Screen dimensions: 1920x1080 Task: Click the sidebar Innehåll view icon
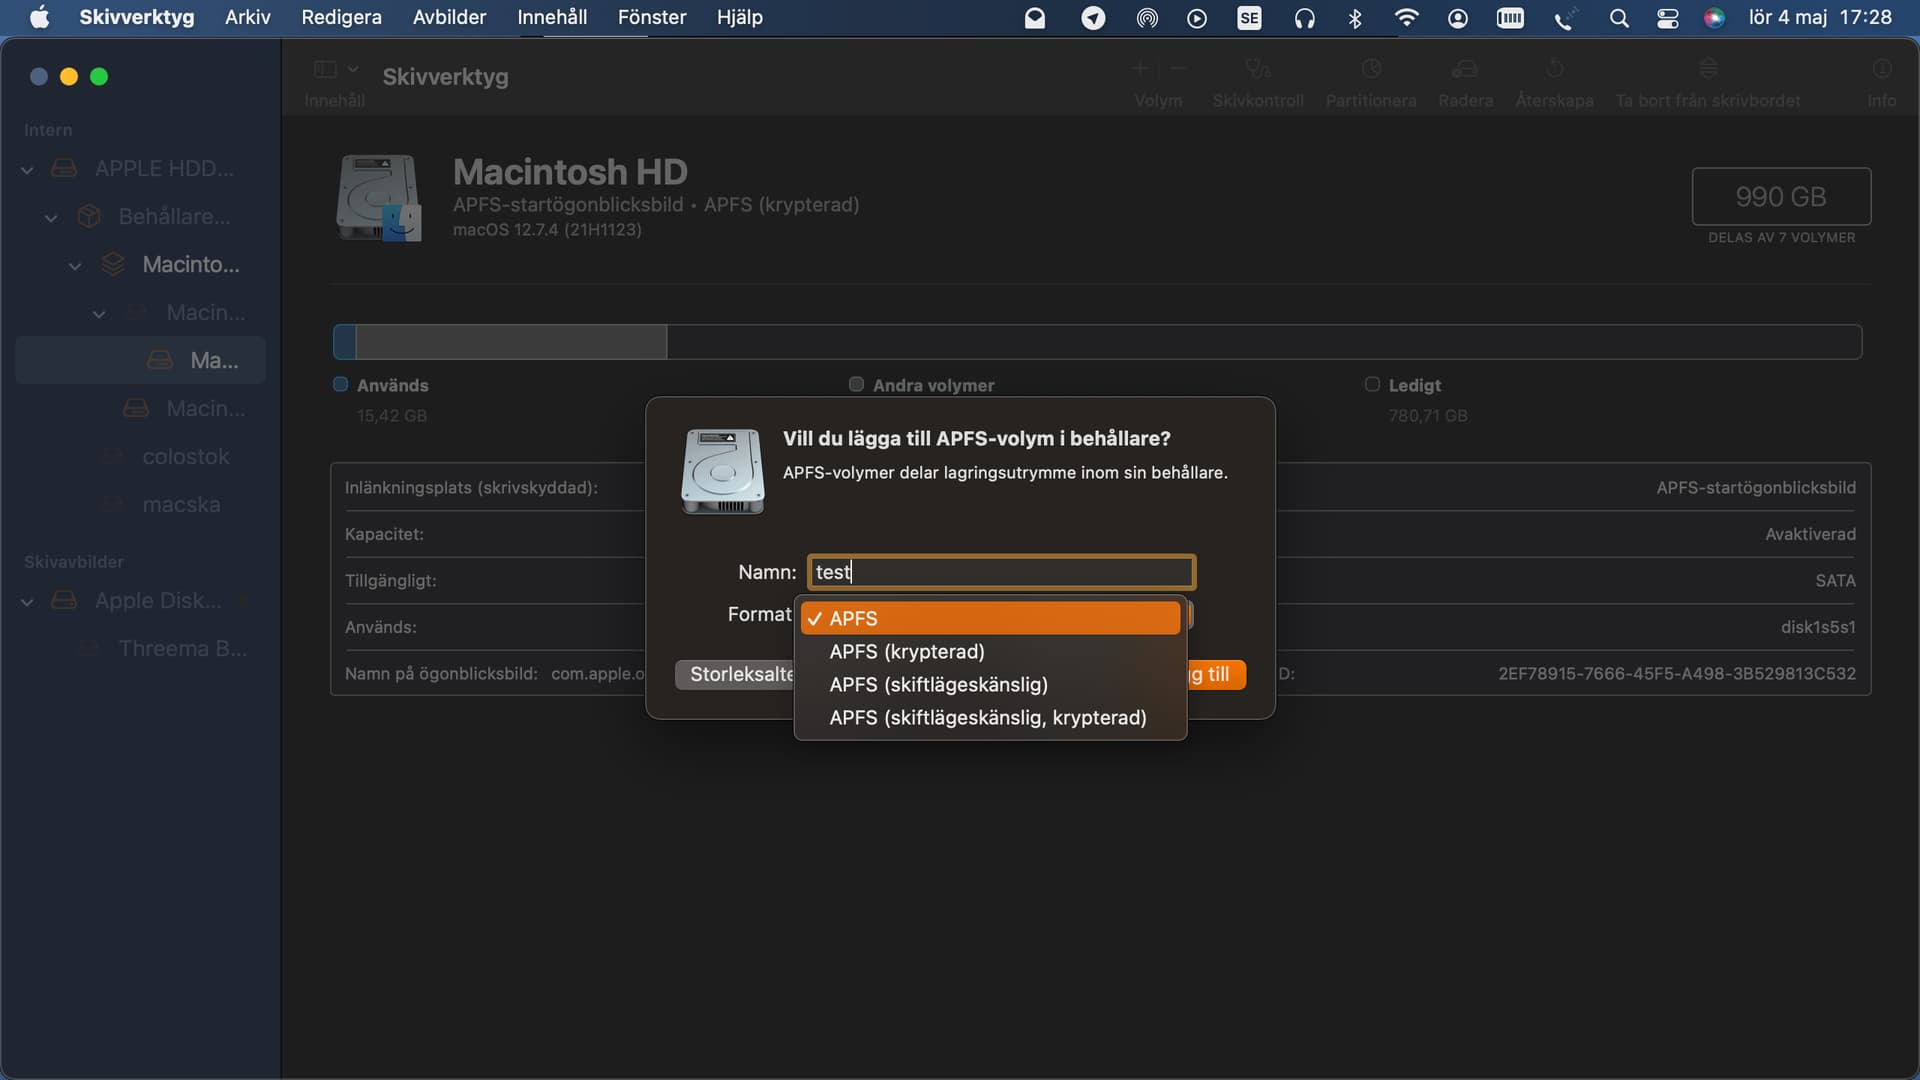pos(325,69)
